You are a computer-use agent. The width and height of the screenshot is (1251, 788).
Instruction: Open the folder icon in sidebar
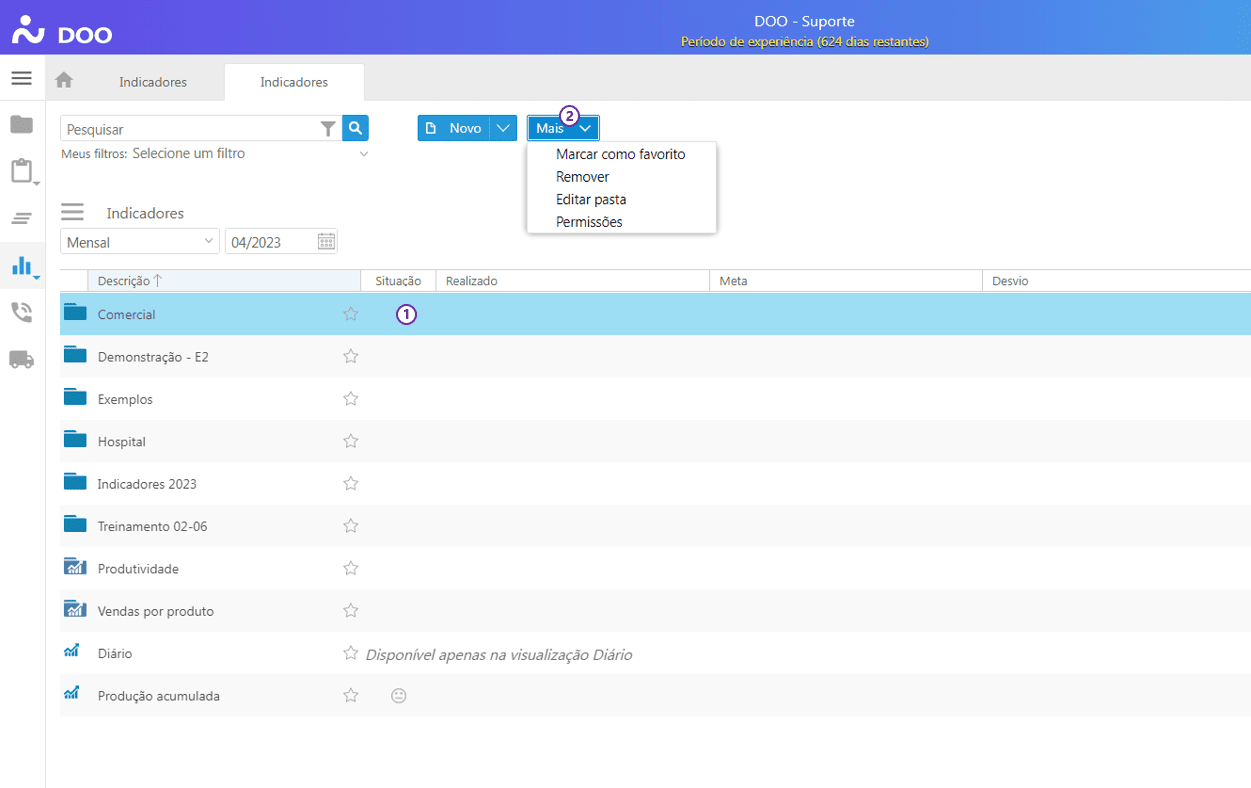pos(21,125)
